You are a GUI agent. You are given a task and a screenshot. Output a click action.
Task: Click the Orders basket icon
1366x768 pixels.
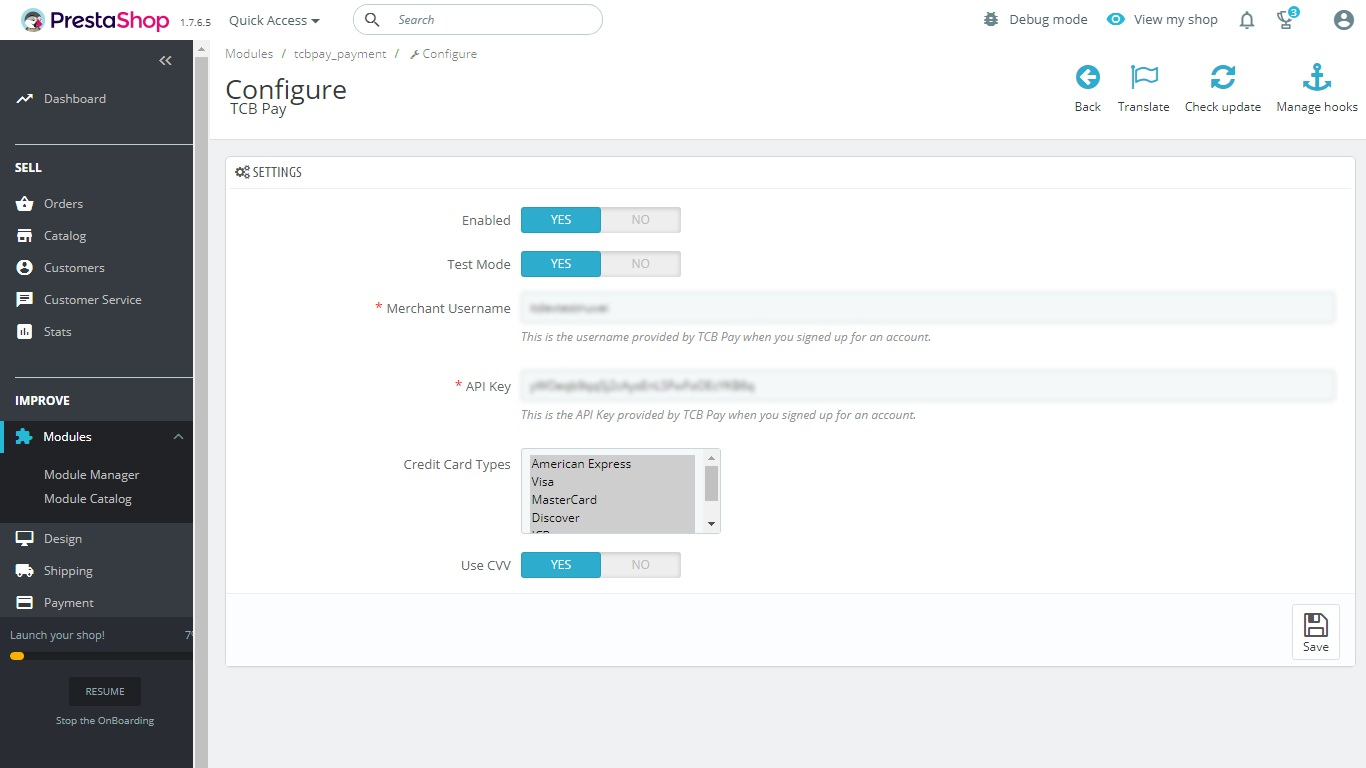pyautogui.click(x=25, y=204)
